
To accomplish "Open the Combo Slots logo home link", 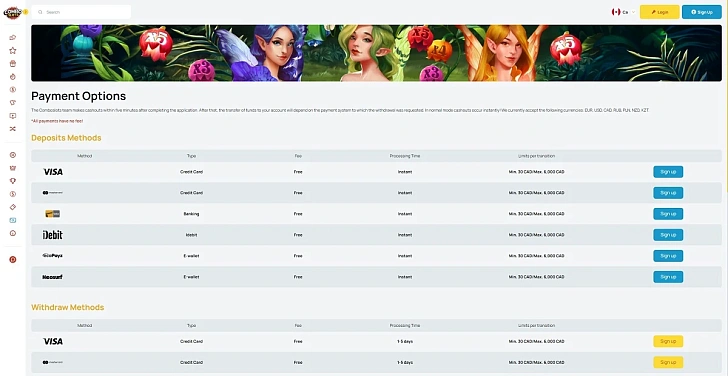I will [x=12, y=12].
